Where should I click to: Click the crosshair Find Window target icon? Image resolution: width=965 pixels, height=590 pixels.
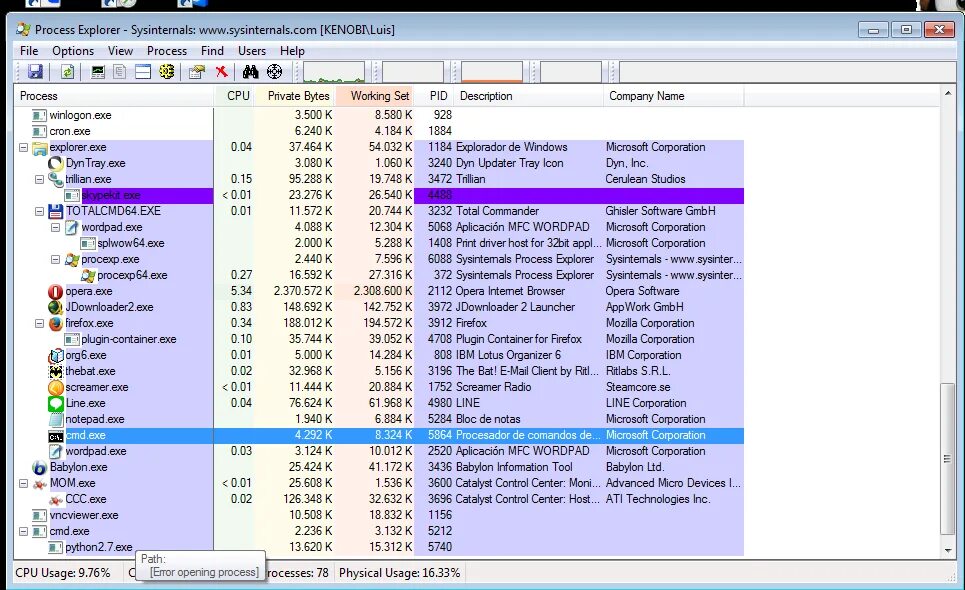274,72
